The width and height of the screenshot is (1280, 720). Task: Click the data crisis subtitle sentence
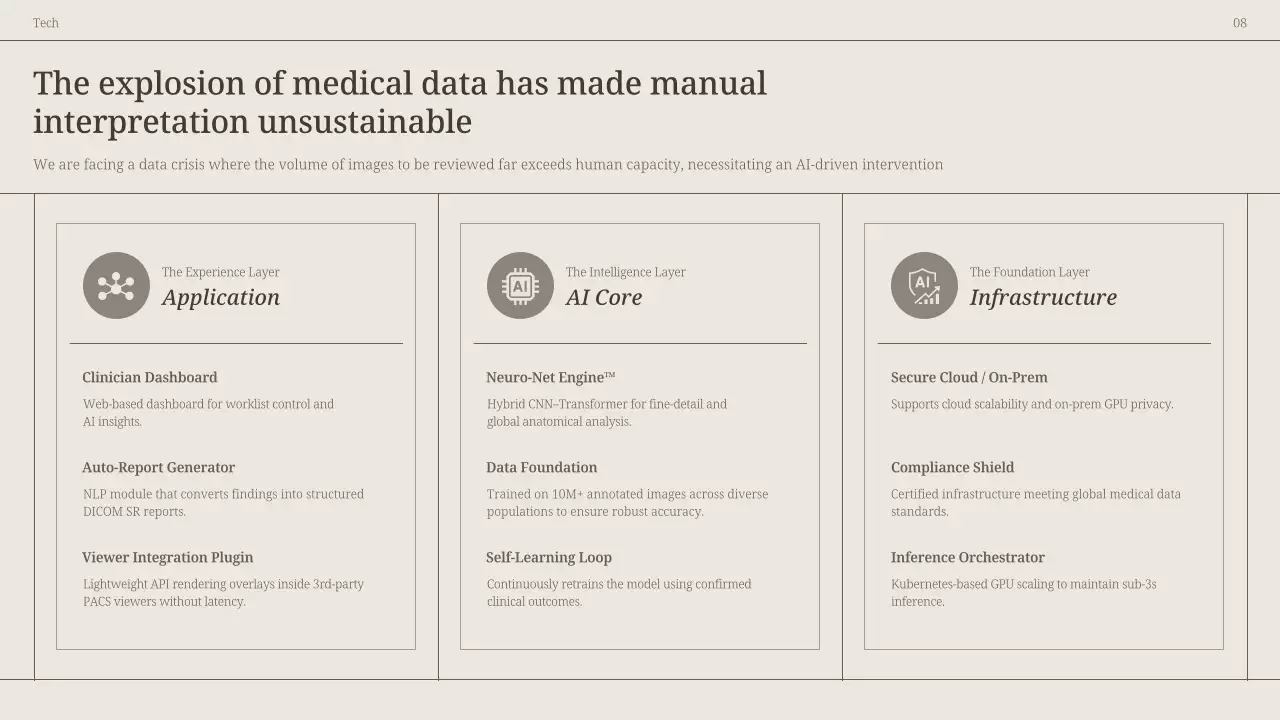(x=488, y=164)
